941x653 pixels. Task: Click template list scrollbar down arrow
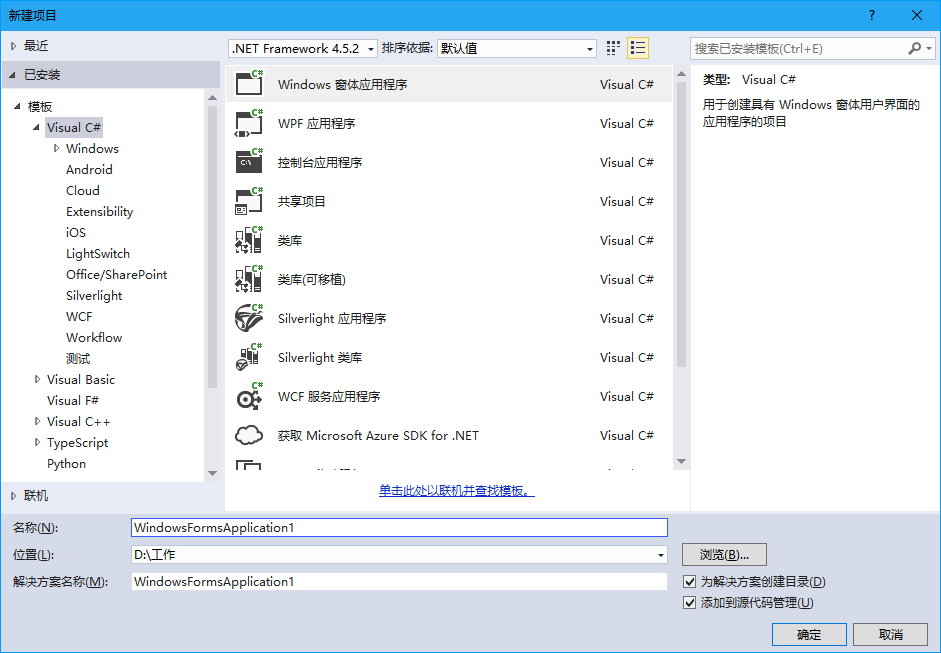(x=681, y=462)
